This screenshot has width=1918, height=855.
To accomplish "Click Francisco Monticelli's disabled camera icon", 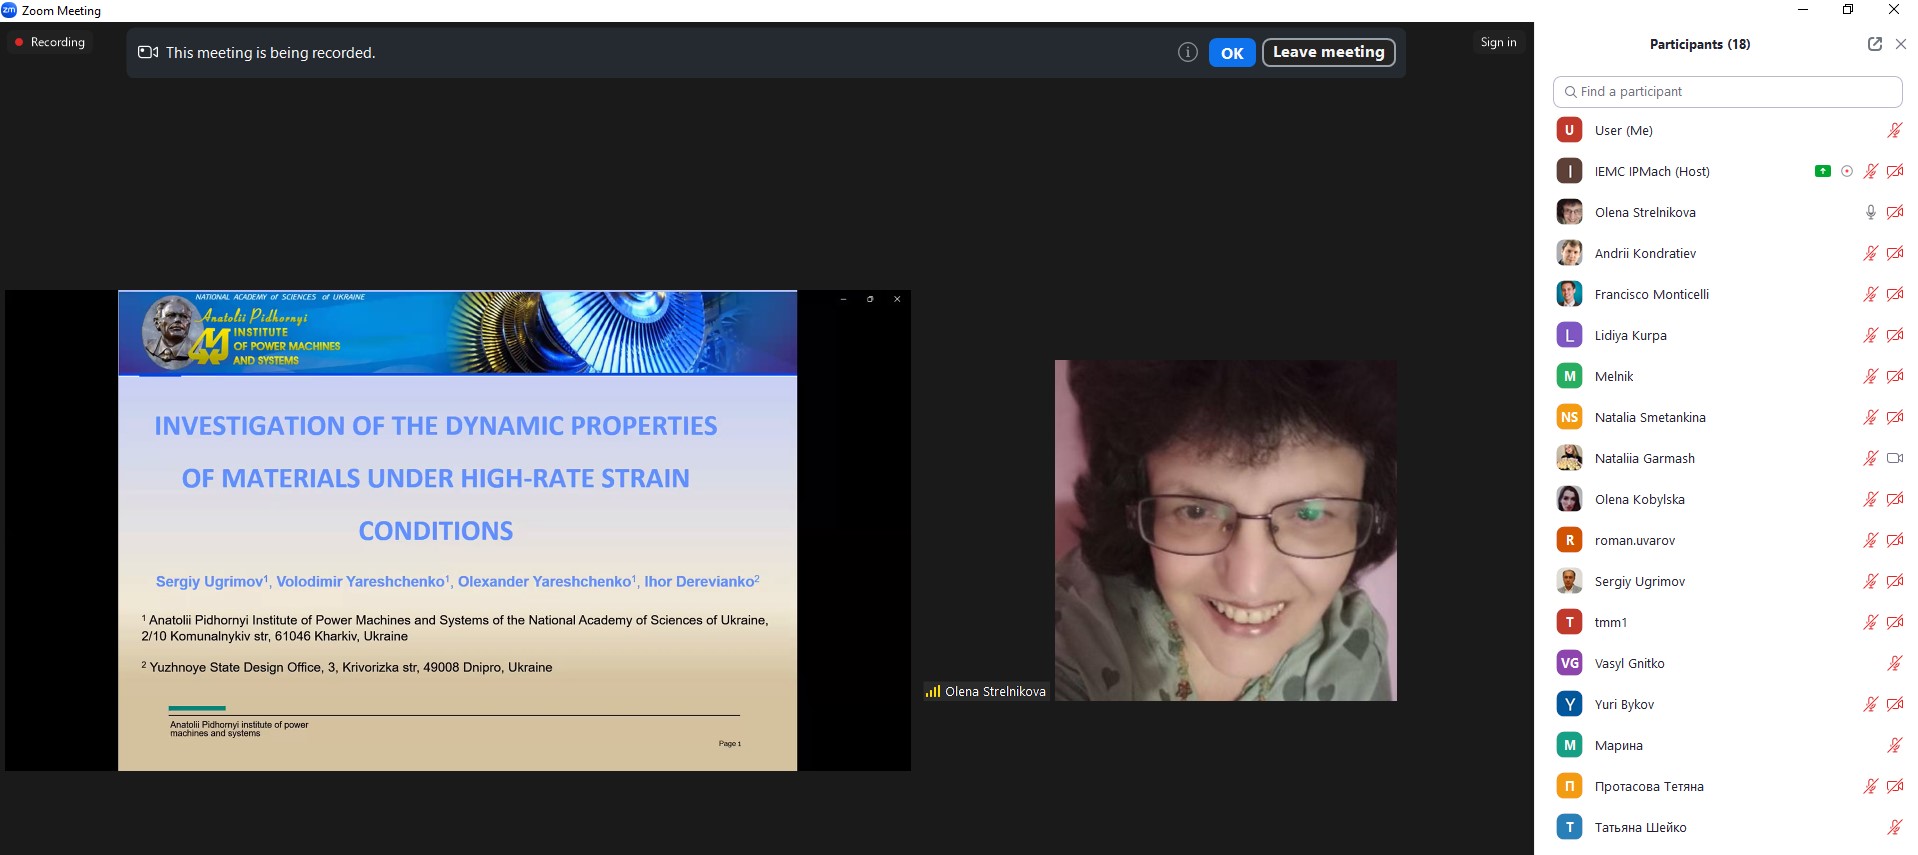I will coord(1894,294).
